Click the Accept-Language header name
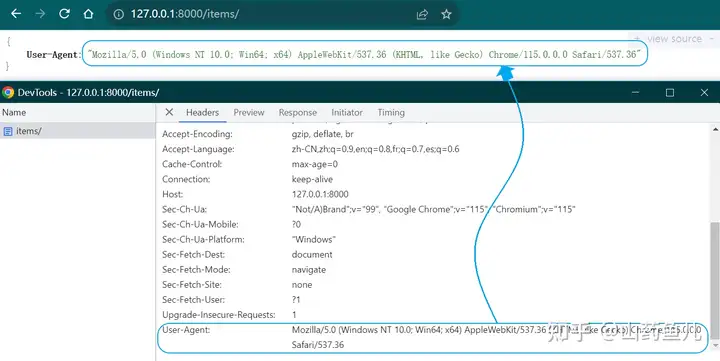The height and width of the screenshot is (361, 720). pos(198,149)
